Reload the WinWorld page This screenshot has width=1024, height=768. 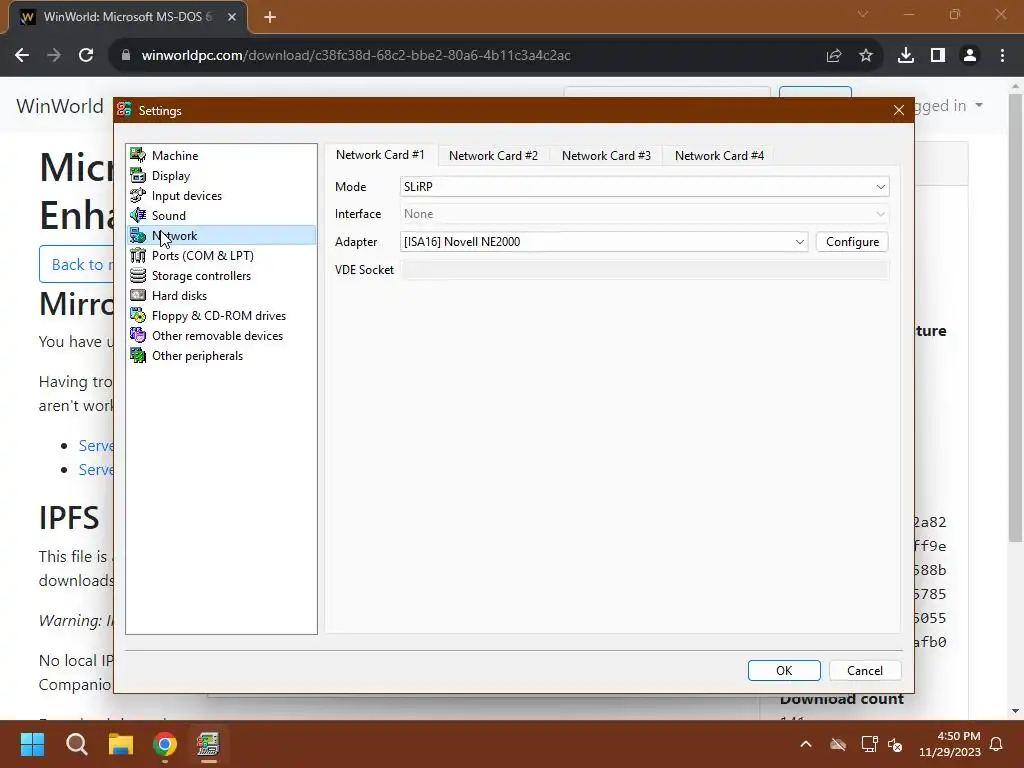[86, 56]
